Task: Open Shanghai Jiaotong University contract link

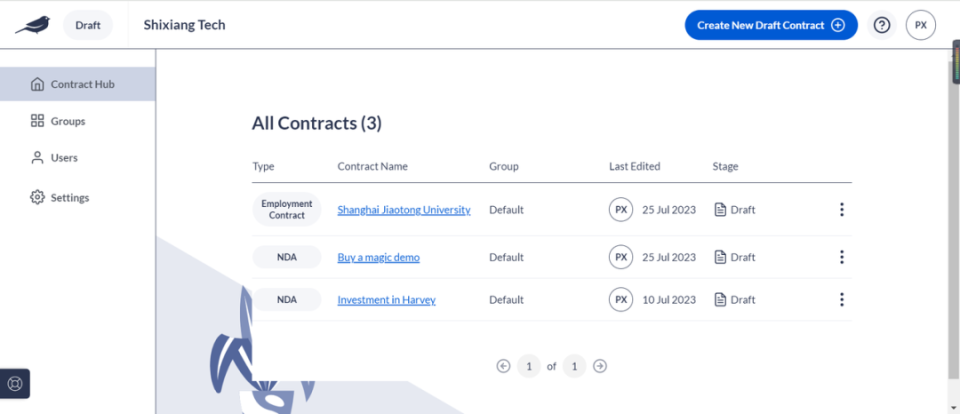Action: 404,210
